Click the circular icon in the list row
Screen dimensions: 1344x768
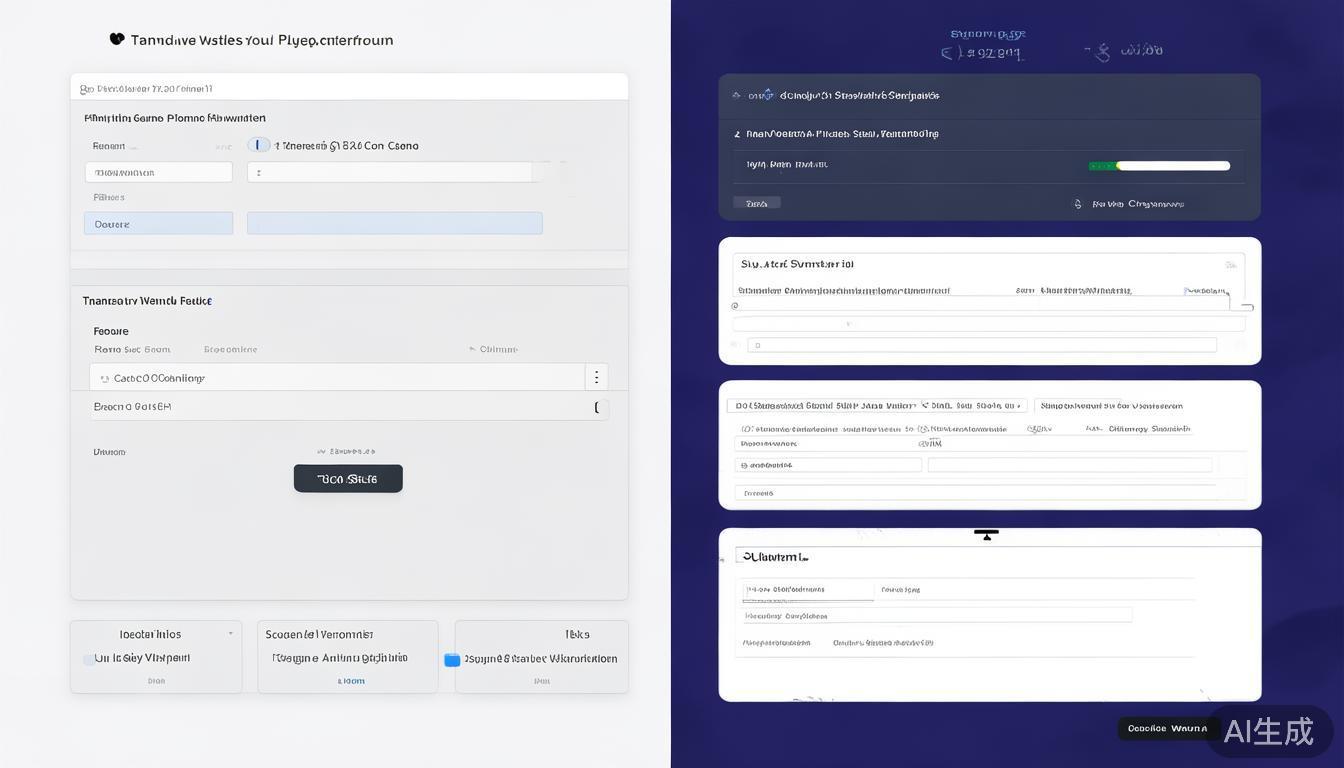[x=105, y=379]
